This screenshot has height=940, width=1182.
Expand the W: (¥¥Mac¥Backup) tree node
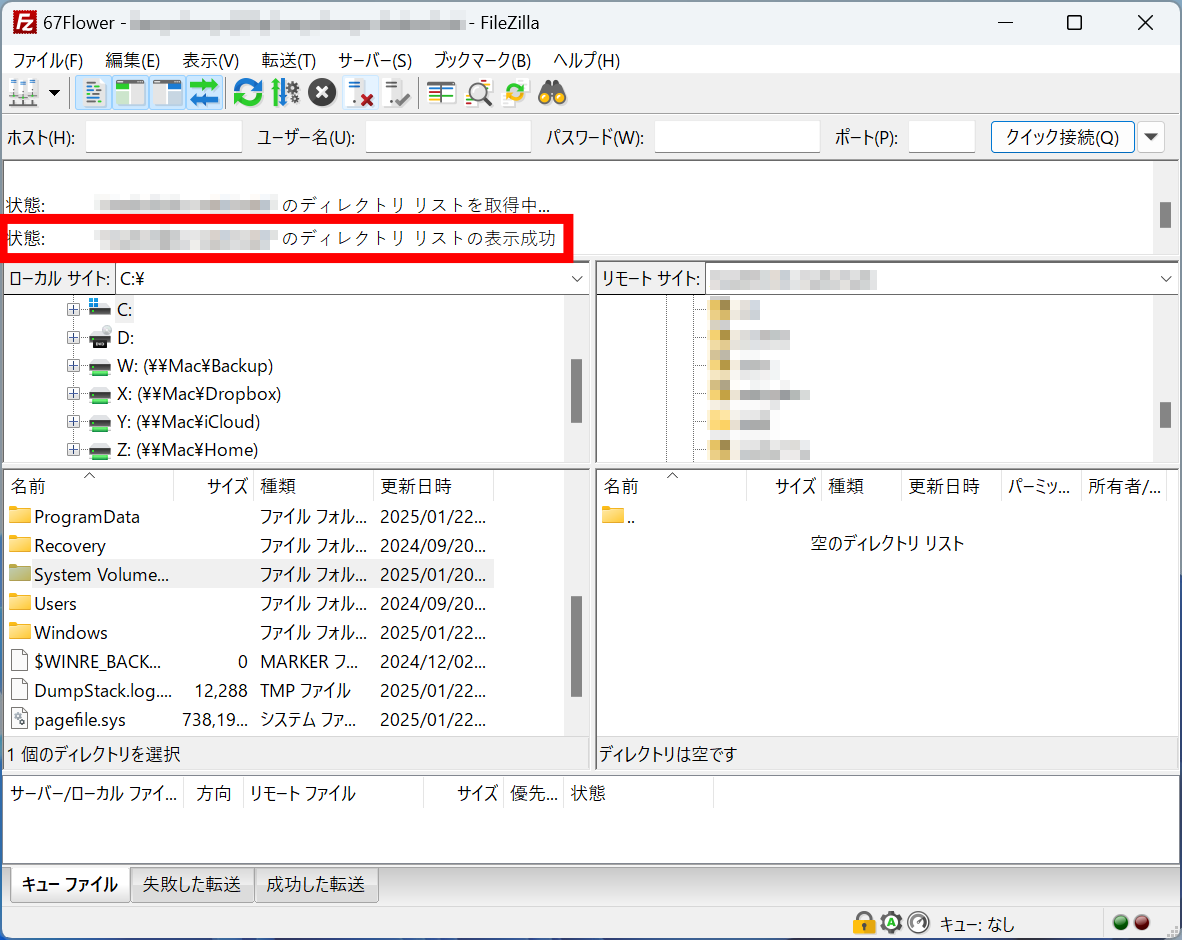tap(73, 366)
